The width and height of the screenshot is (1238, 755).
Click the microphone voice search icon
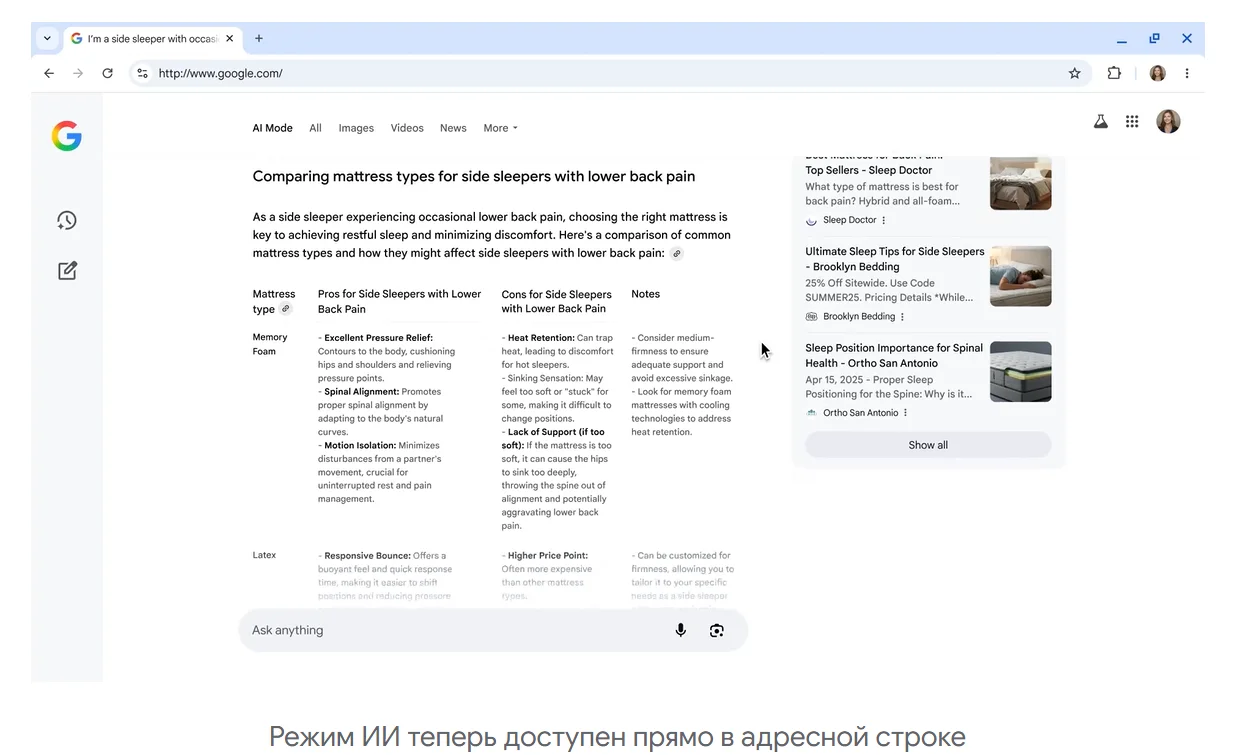(x=680, y=630)
